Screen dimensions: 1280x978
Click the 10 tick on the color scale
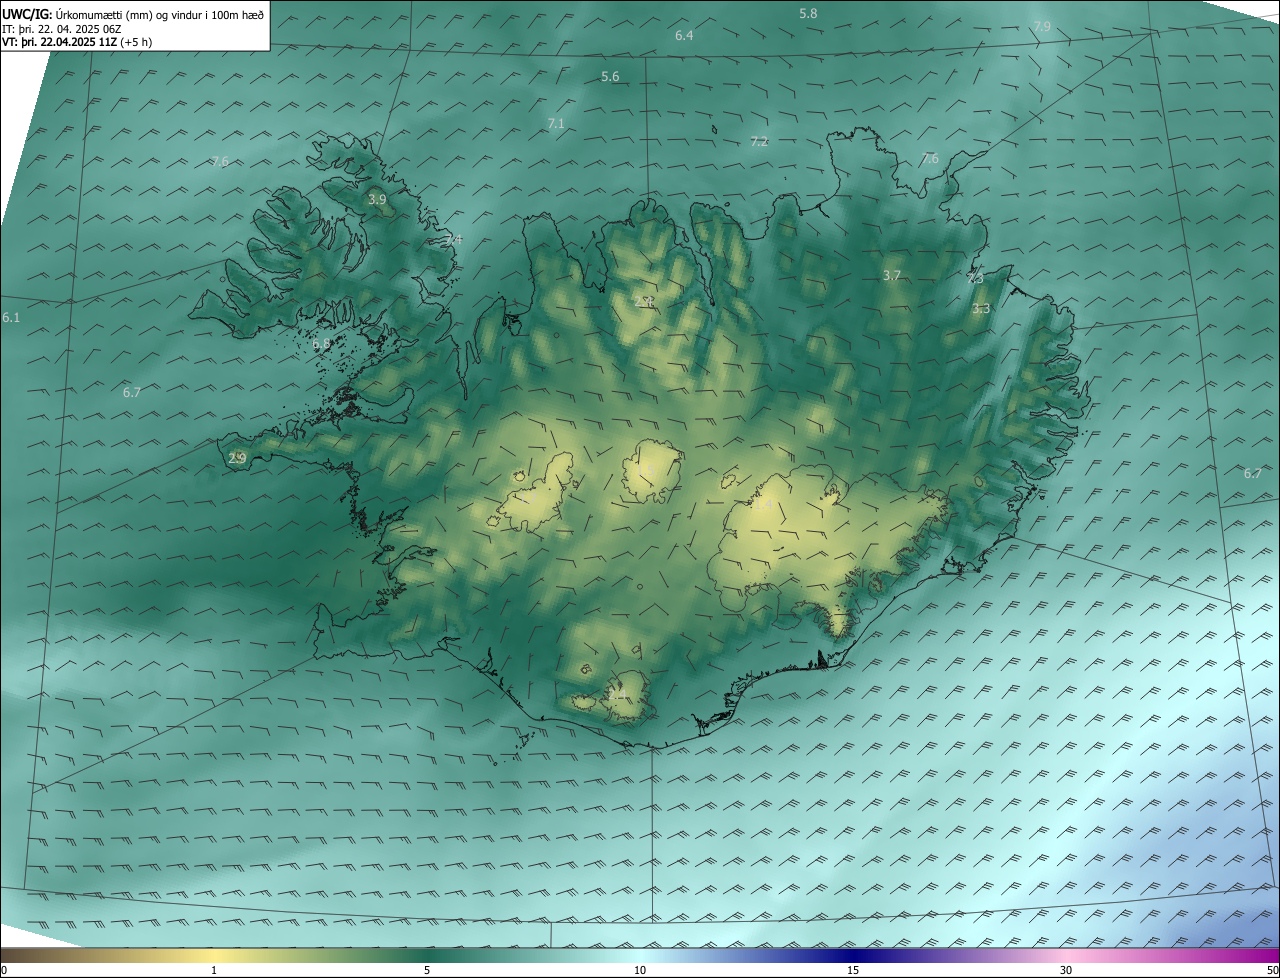(x=640, y=970)
